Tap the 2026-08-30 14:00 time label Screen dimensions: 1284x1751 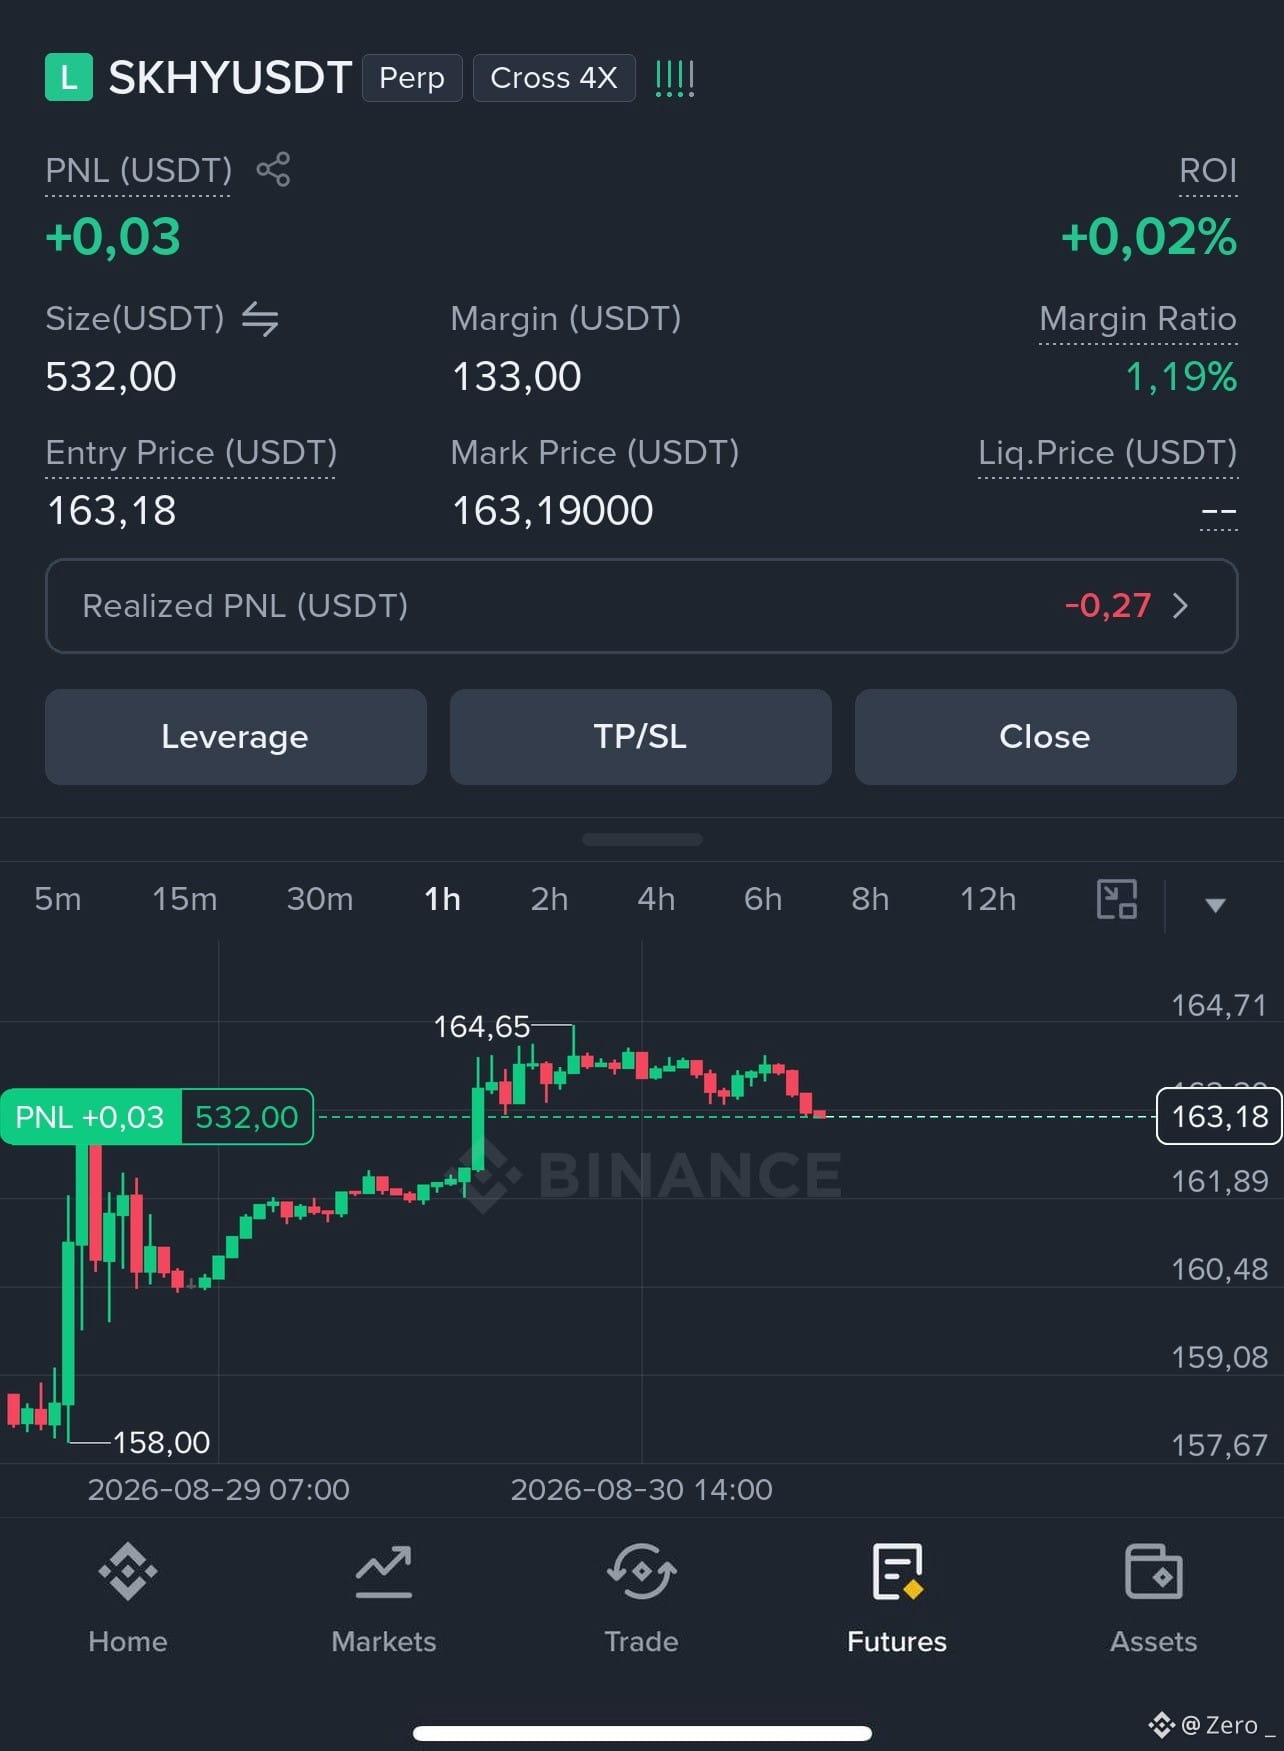pyautogui.click(x=642, y=1490)
